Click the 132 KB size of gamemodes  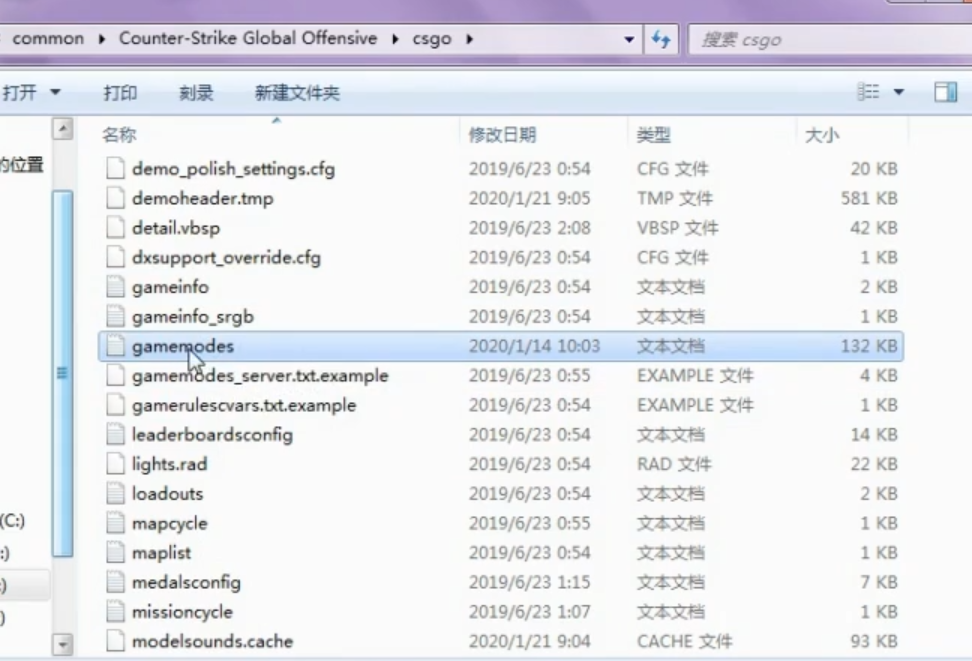(869, 346)
